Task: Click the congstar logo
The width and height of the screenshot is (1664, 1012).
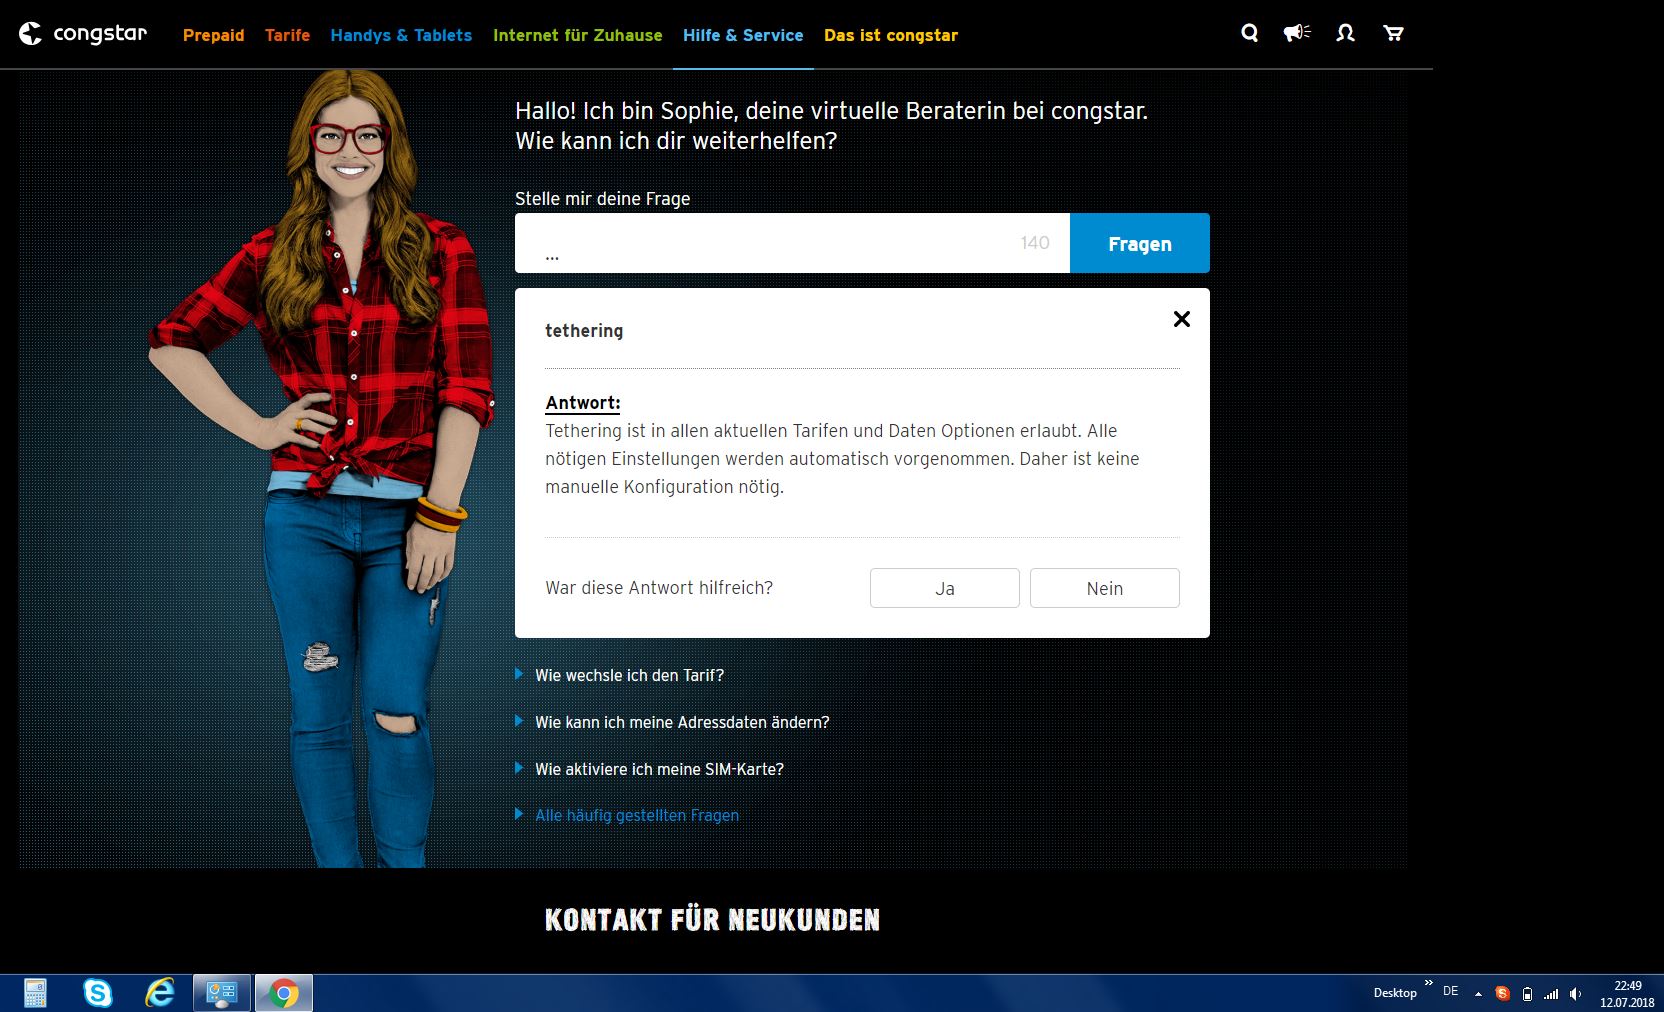Action: [x=83, y=34]
